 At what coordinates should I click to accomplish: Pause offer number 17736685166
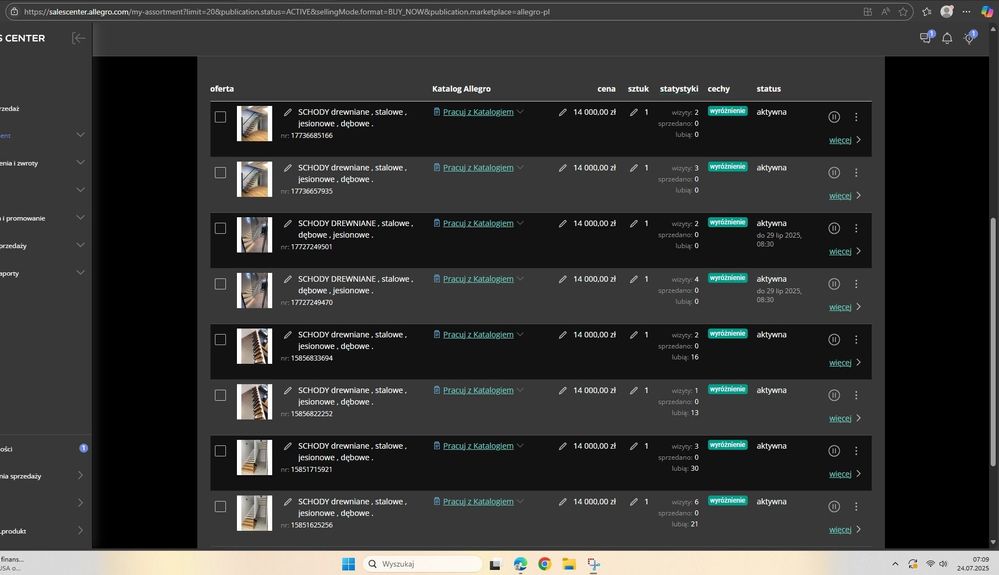pyautogui.click(x=834, y=117)
